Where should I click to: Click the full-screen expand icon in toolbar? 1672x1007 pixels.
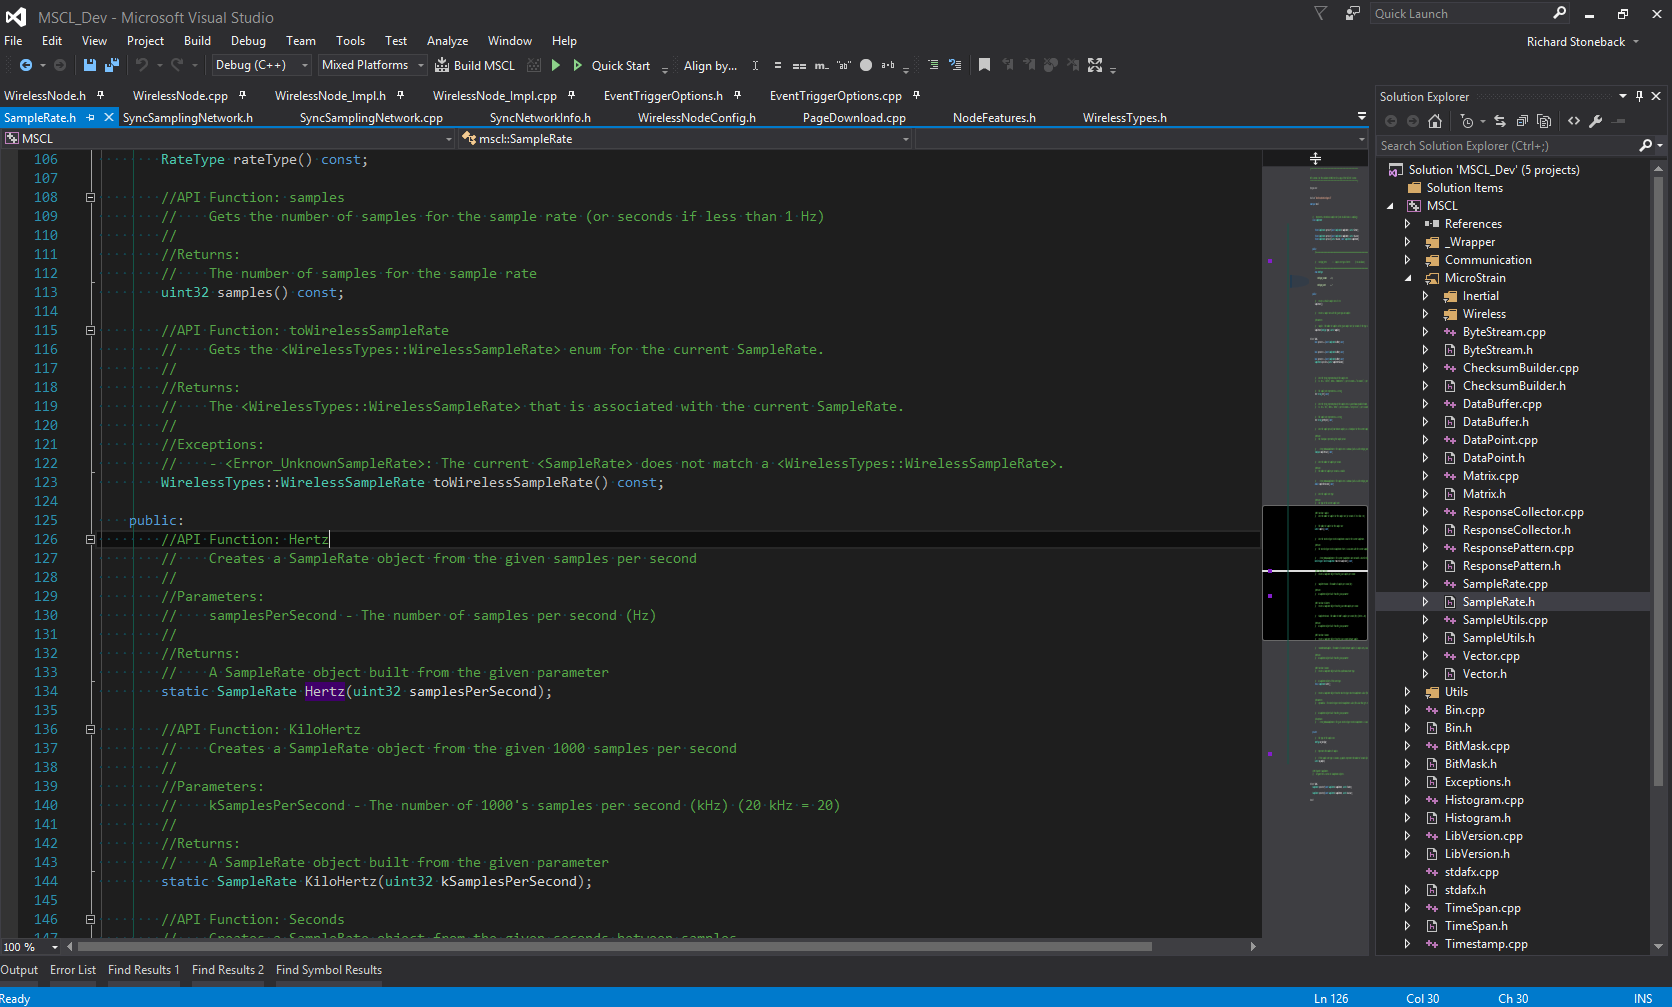(x=1095, y=65)
